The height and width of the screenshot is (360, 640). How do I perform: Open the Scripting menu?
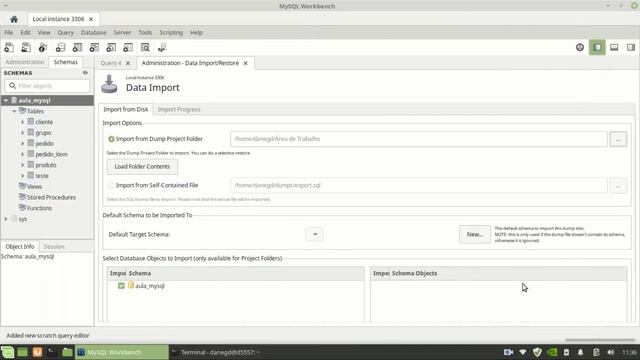click(171, 33)
